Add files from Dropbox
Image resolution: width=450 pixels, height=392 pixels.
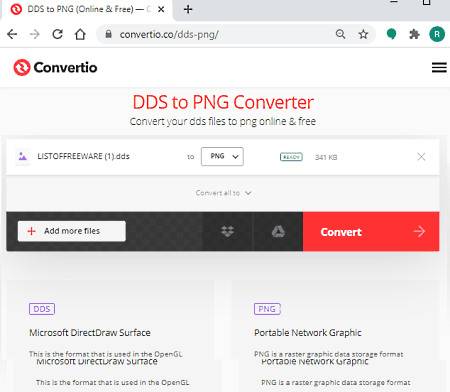point(227,231)
